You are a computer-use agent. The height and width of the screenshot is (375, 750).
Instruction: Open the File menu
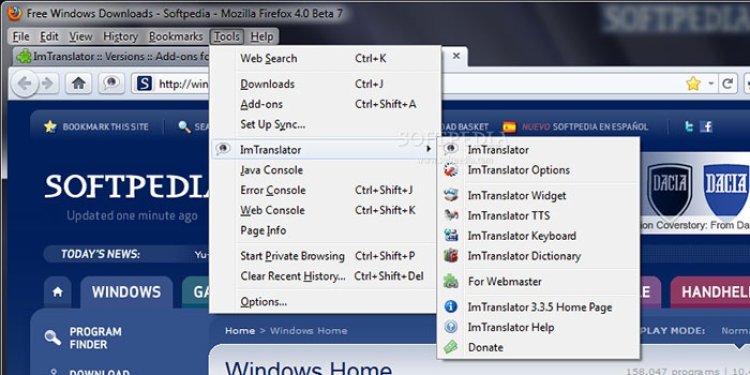21,37
